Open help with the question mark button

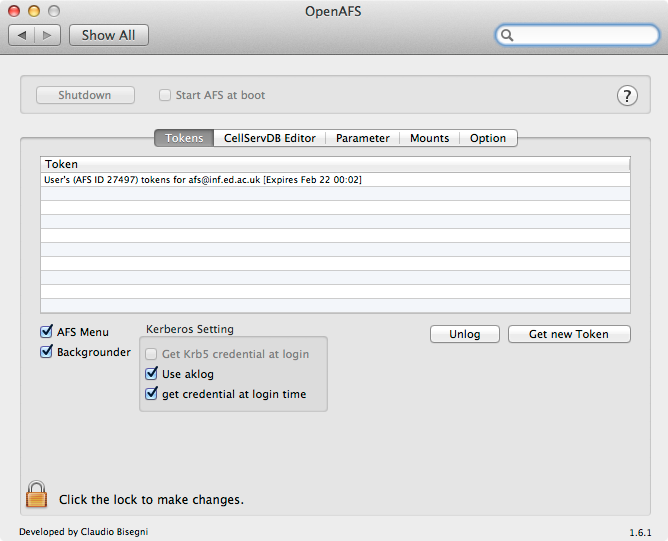[x=627, y=95]
